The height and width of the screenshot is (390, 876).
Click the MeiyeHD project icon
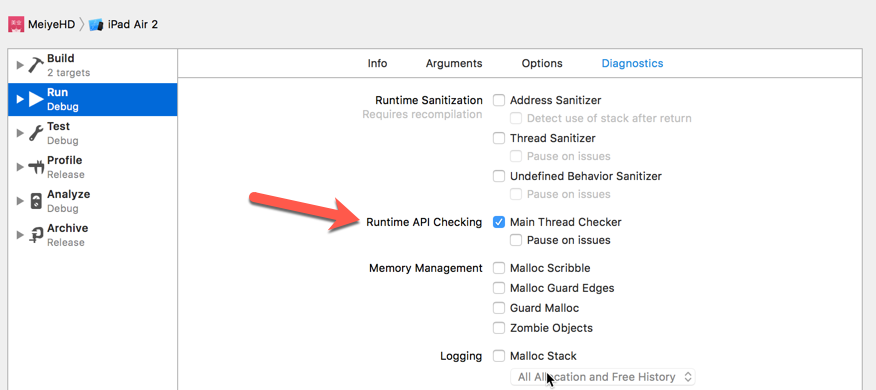tap(16, 24)
